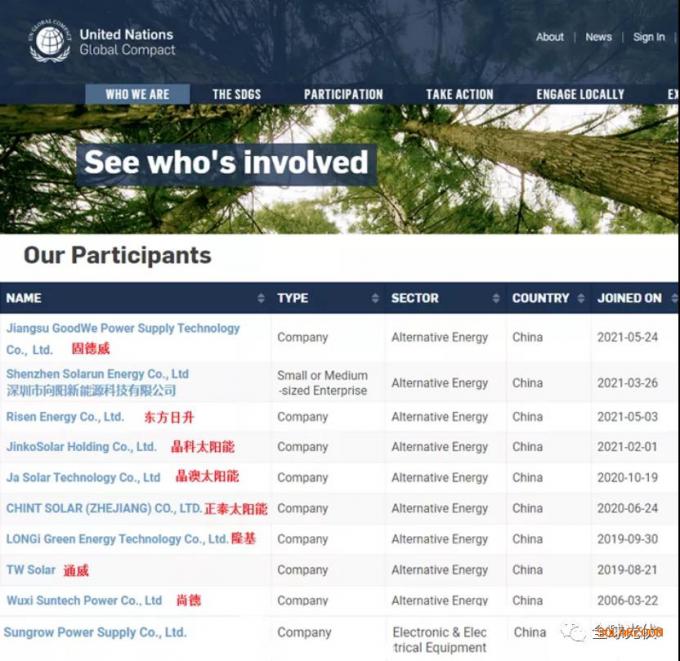Open the WHO WE ARE tab
This screenshot has width=680, height=661.
click(x=137, y=94)
